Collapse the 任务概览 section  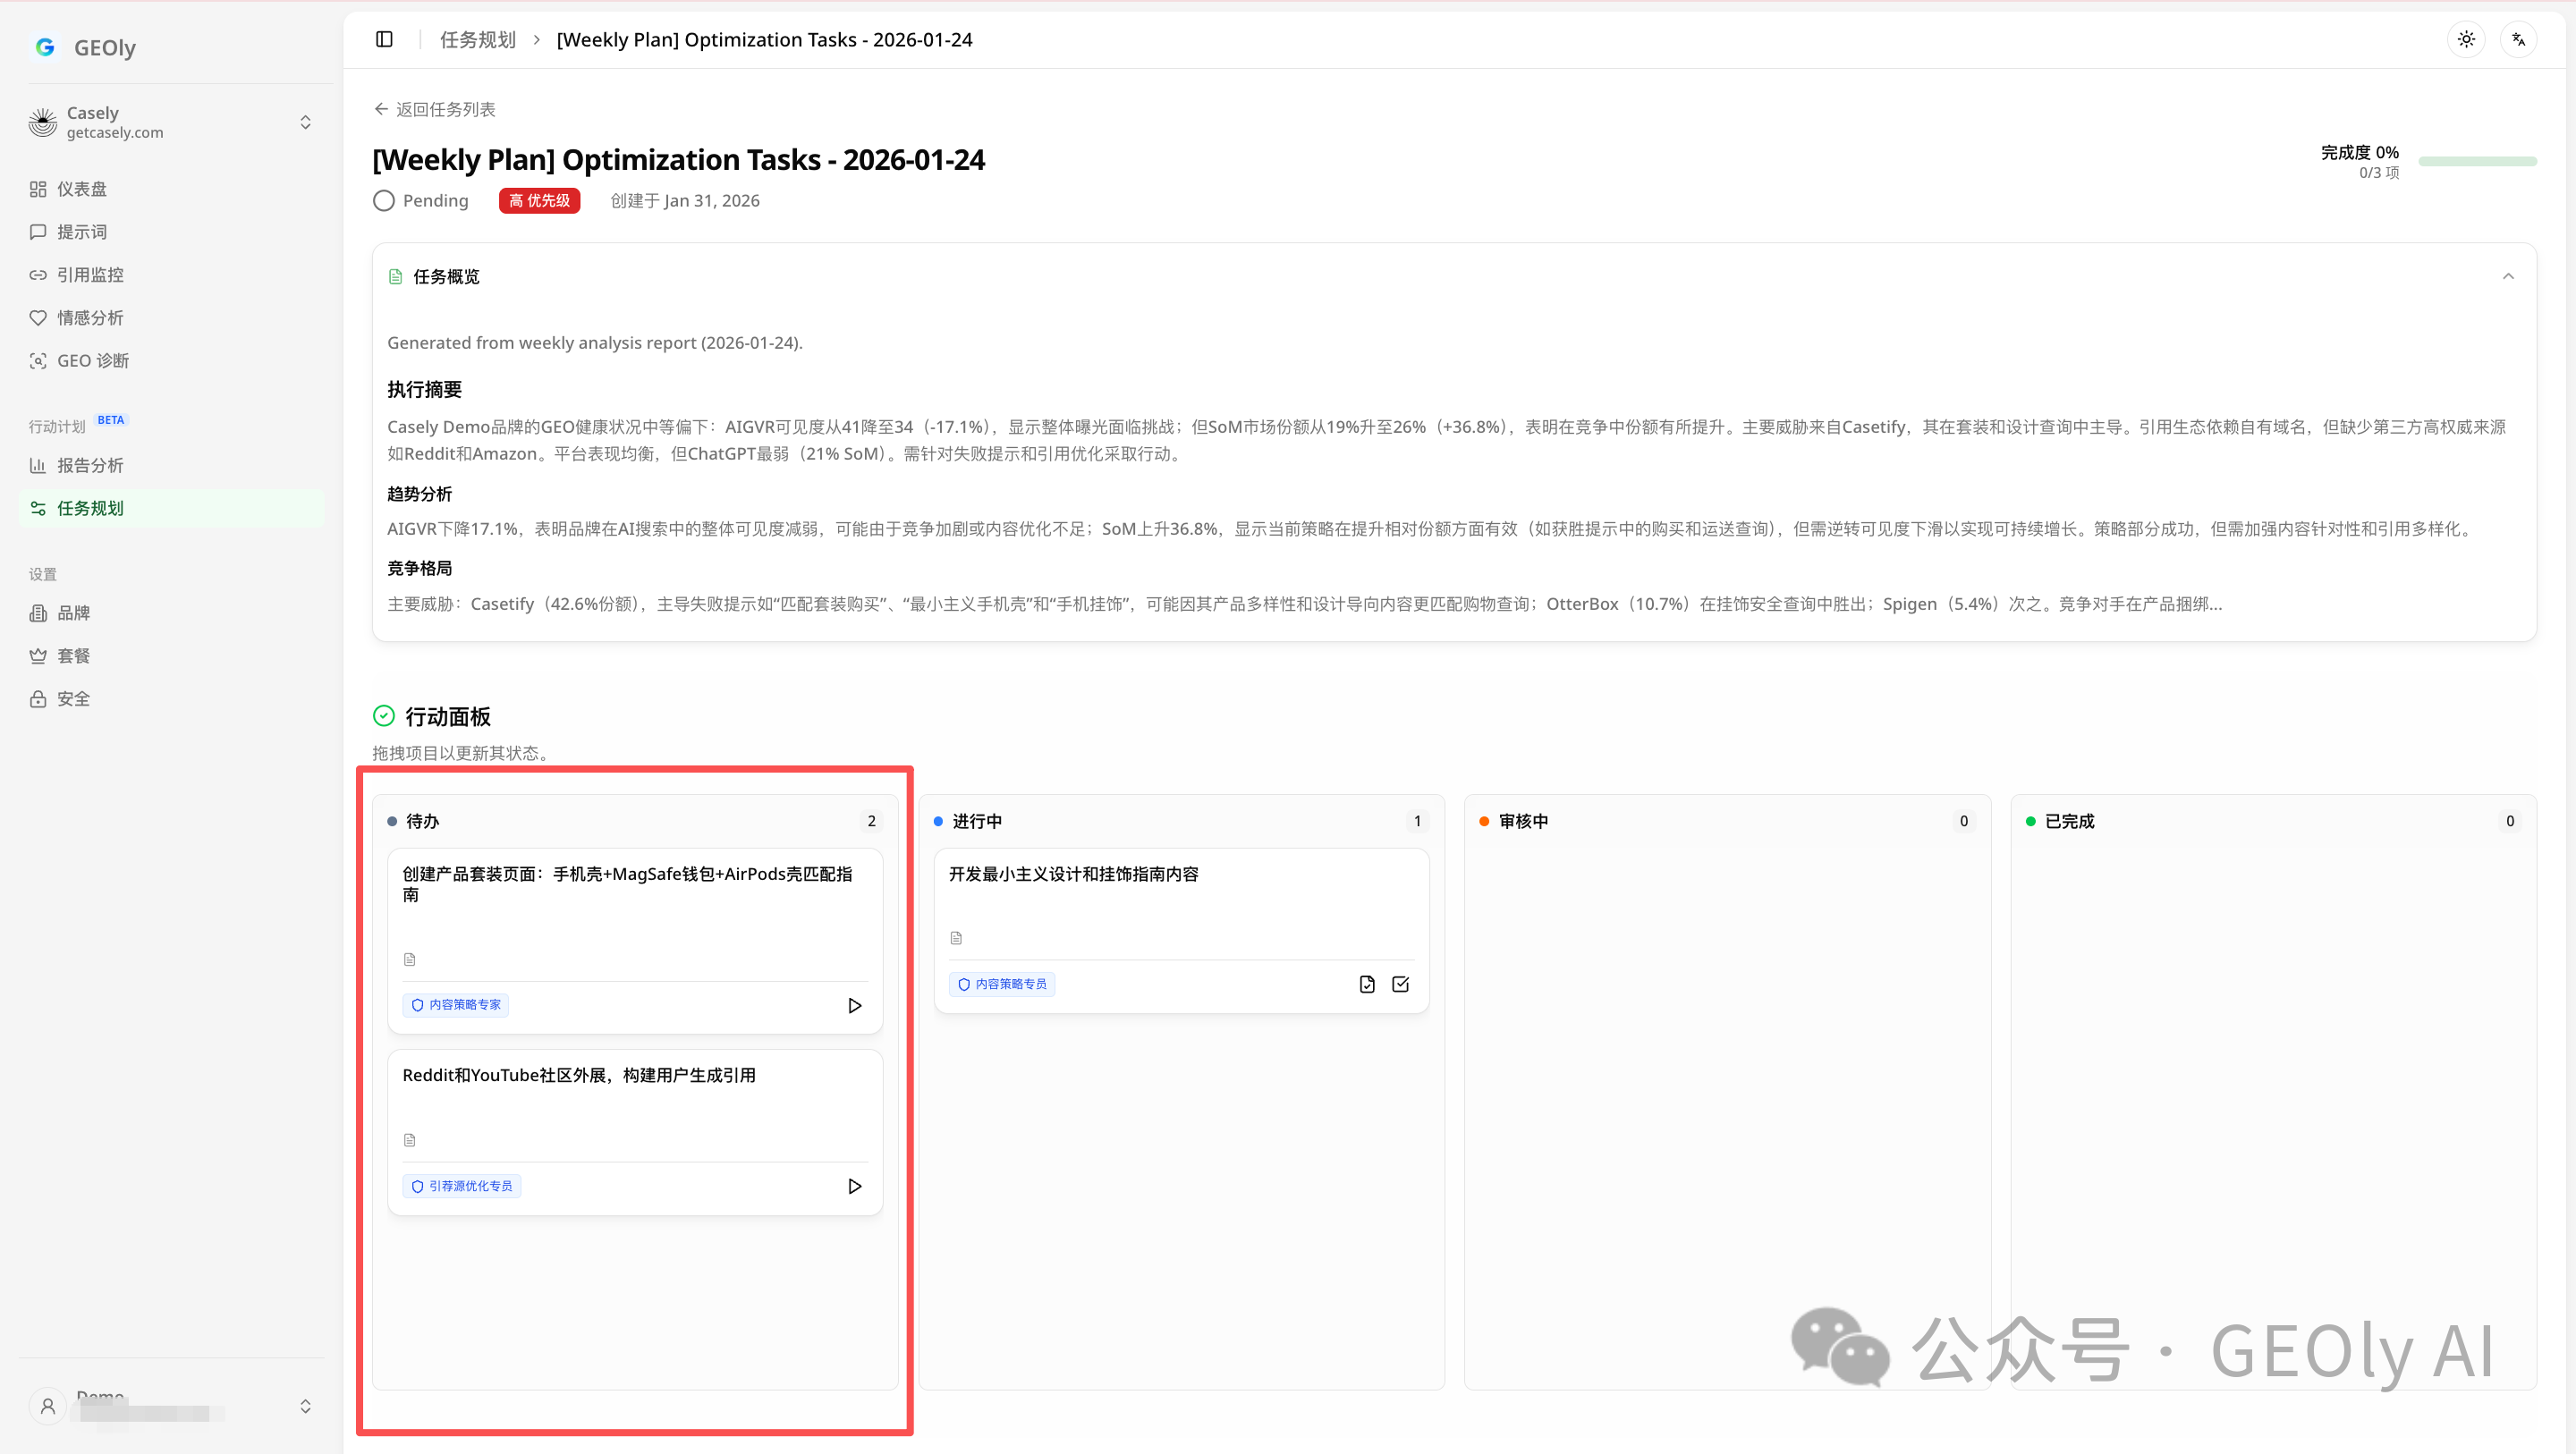point(2508,277)
